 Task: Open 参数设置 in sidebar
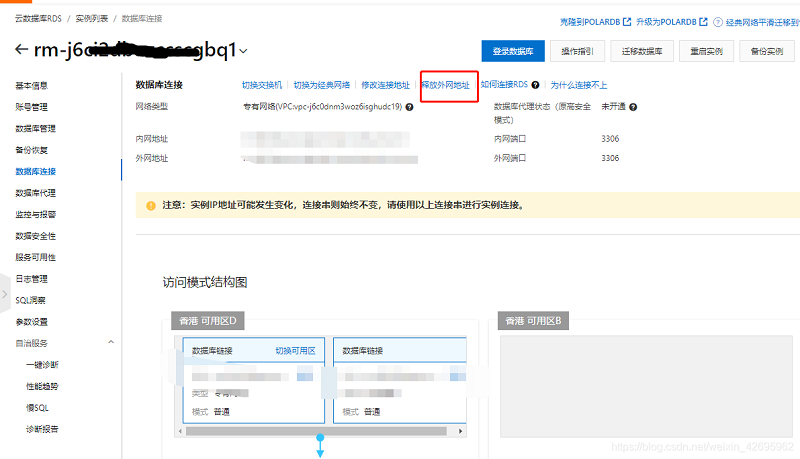tap(32, 321)
